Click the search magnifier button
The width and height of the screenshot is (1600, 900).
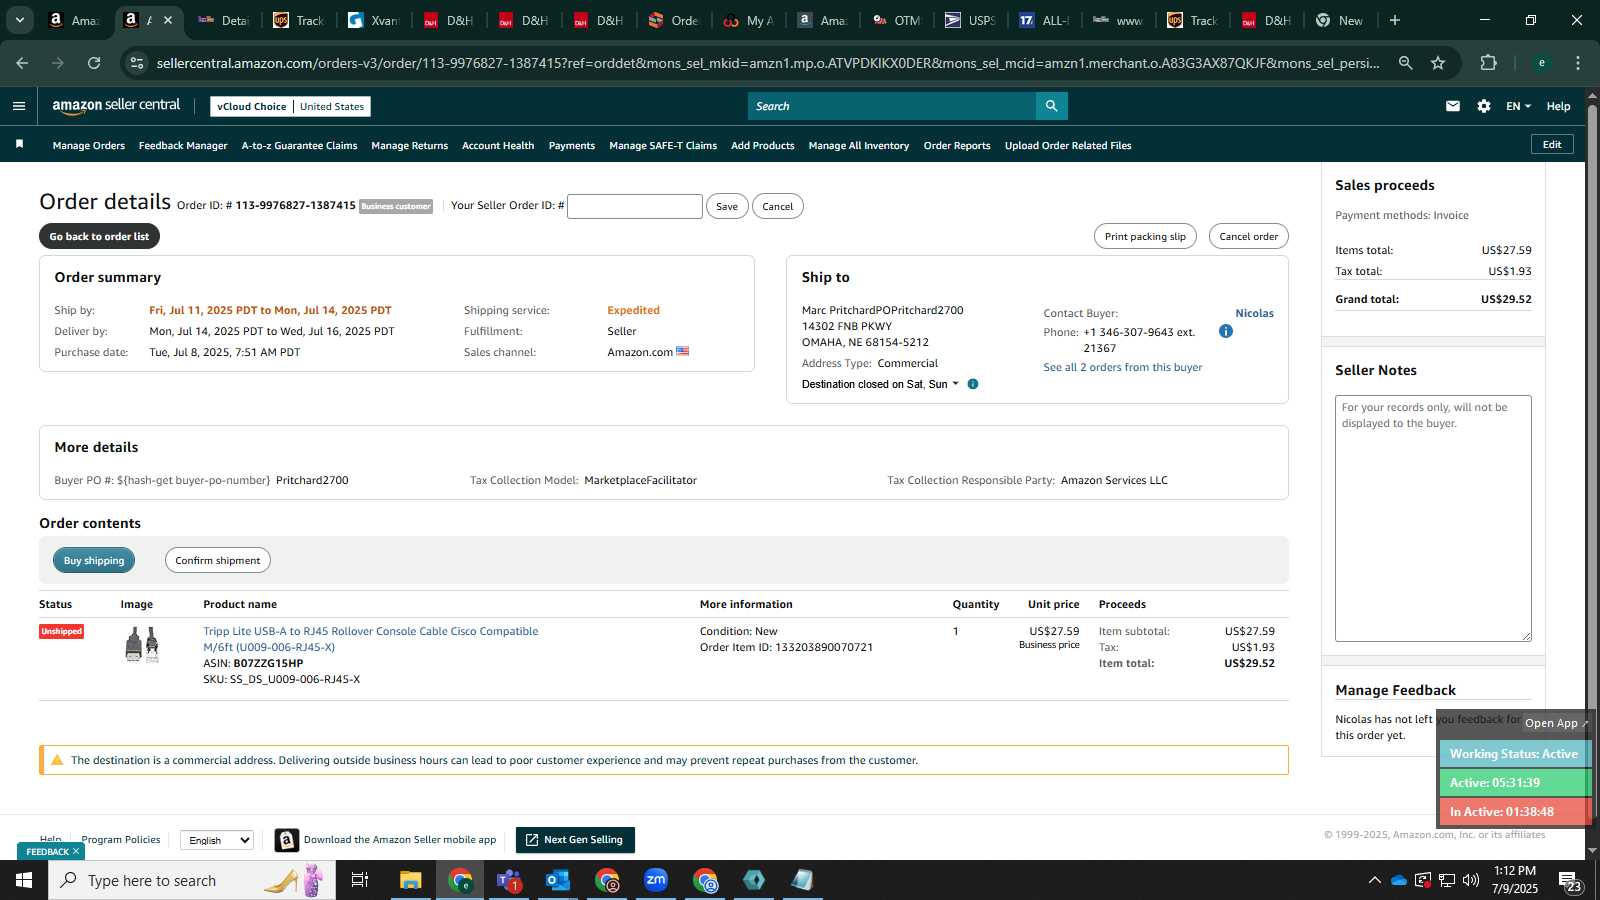[x=1051, y=106]
